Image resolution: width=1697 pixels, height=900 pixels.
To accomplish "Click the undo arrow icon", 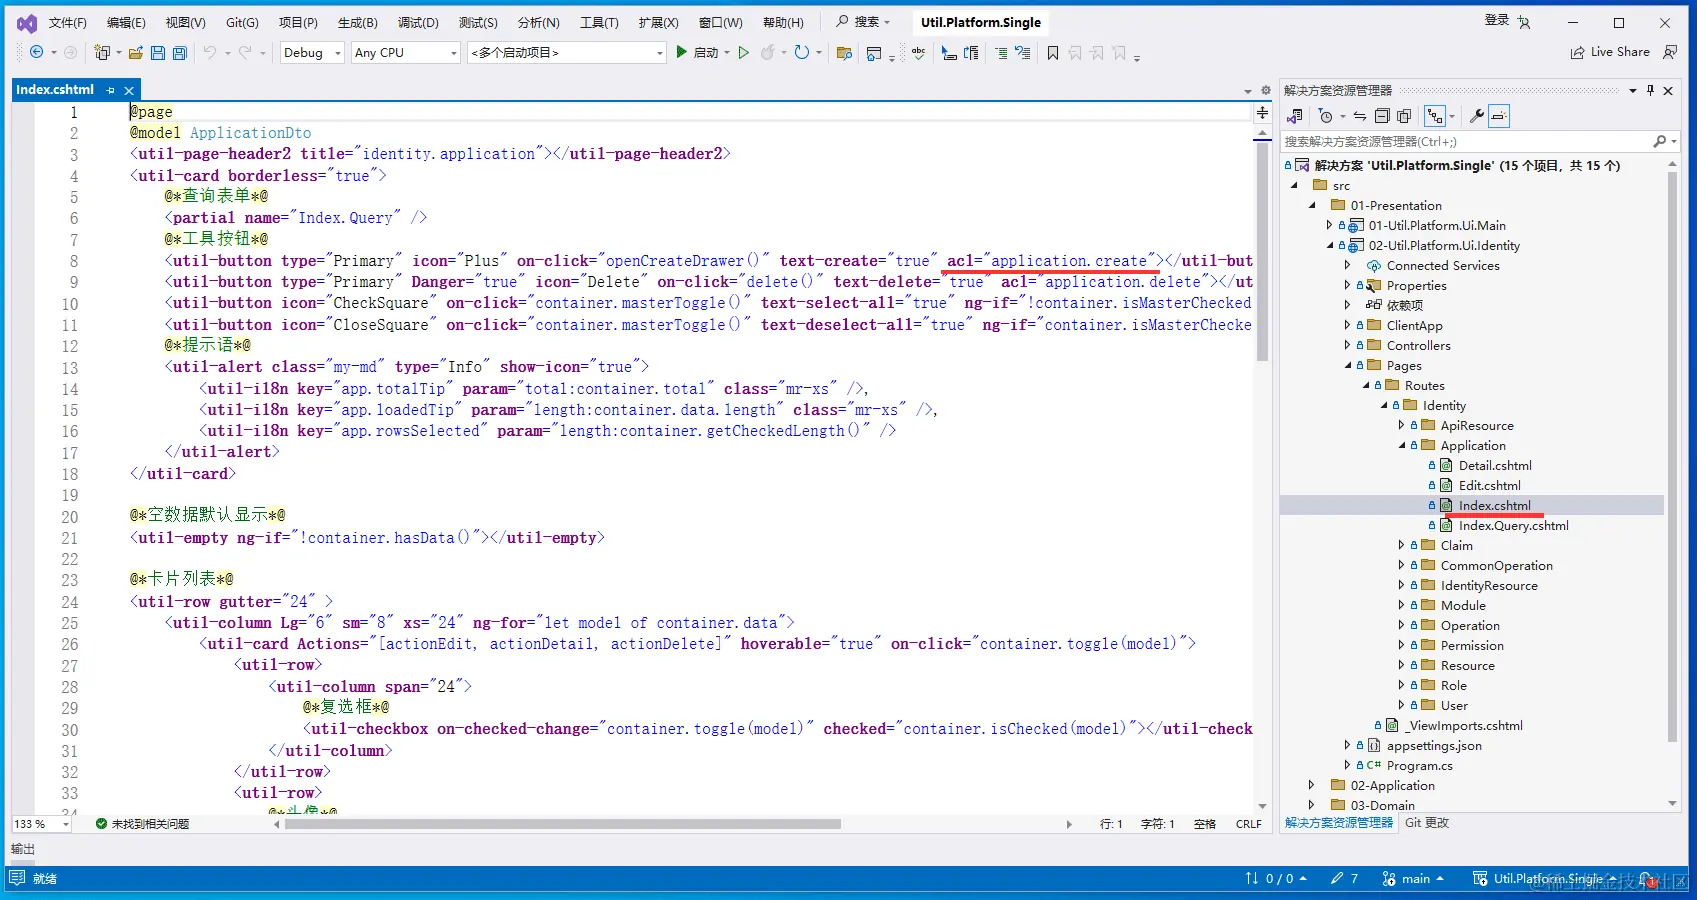I will point(210,52).
